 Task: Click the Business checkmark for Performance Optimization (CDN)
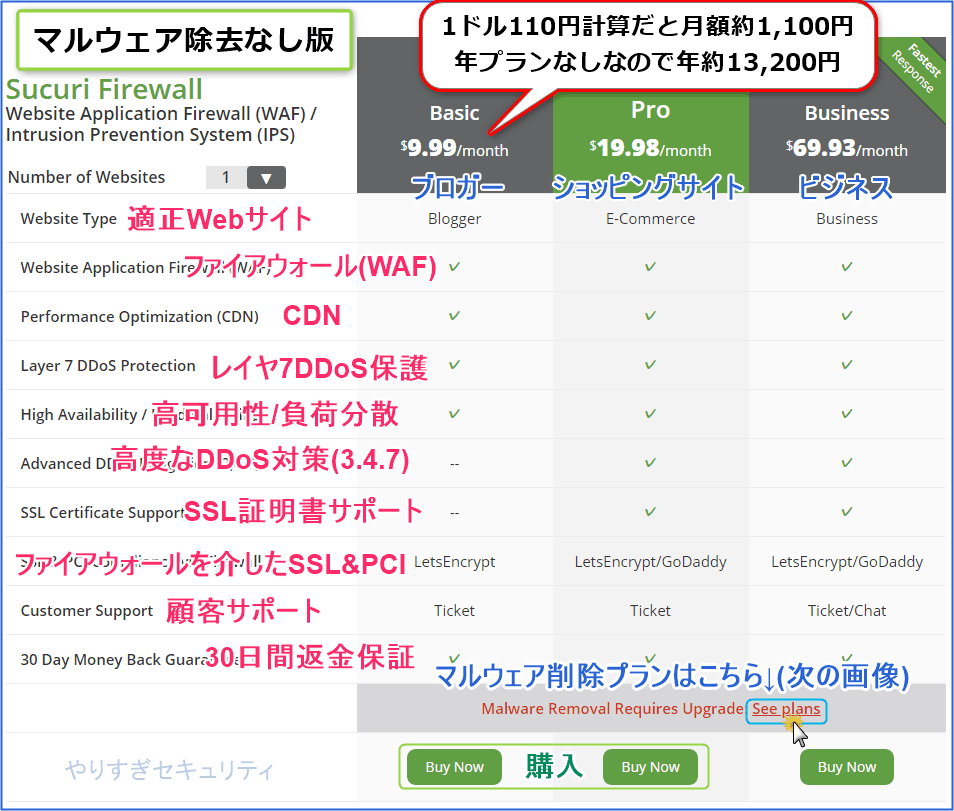pos(847,316)
